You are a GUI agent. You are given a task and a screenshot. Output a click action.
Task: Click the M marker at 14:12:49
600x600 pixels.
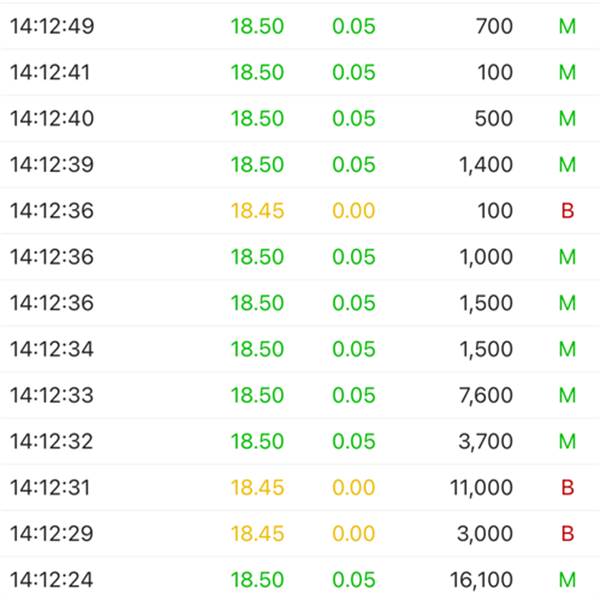coord(567,26)
